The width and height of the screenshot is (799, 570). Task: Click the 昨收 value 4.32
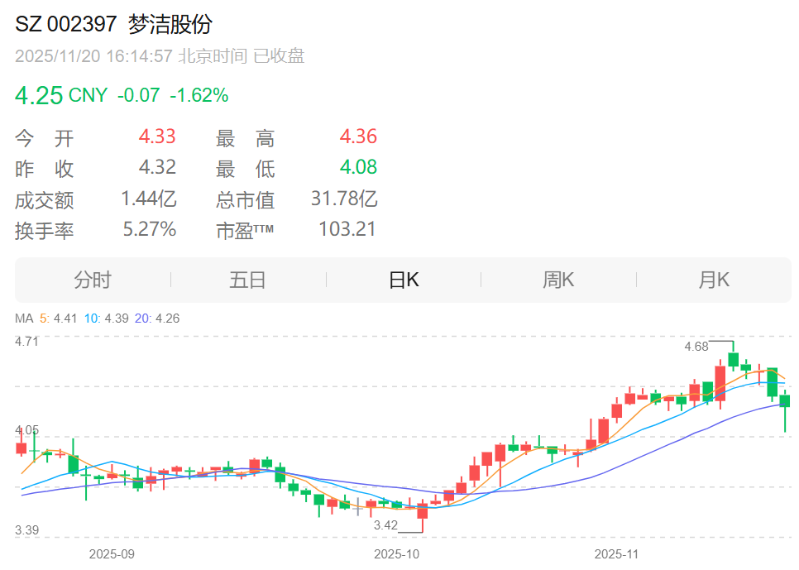tap(157, 167)
